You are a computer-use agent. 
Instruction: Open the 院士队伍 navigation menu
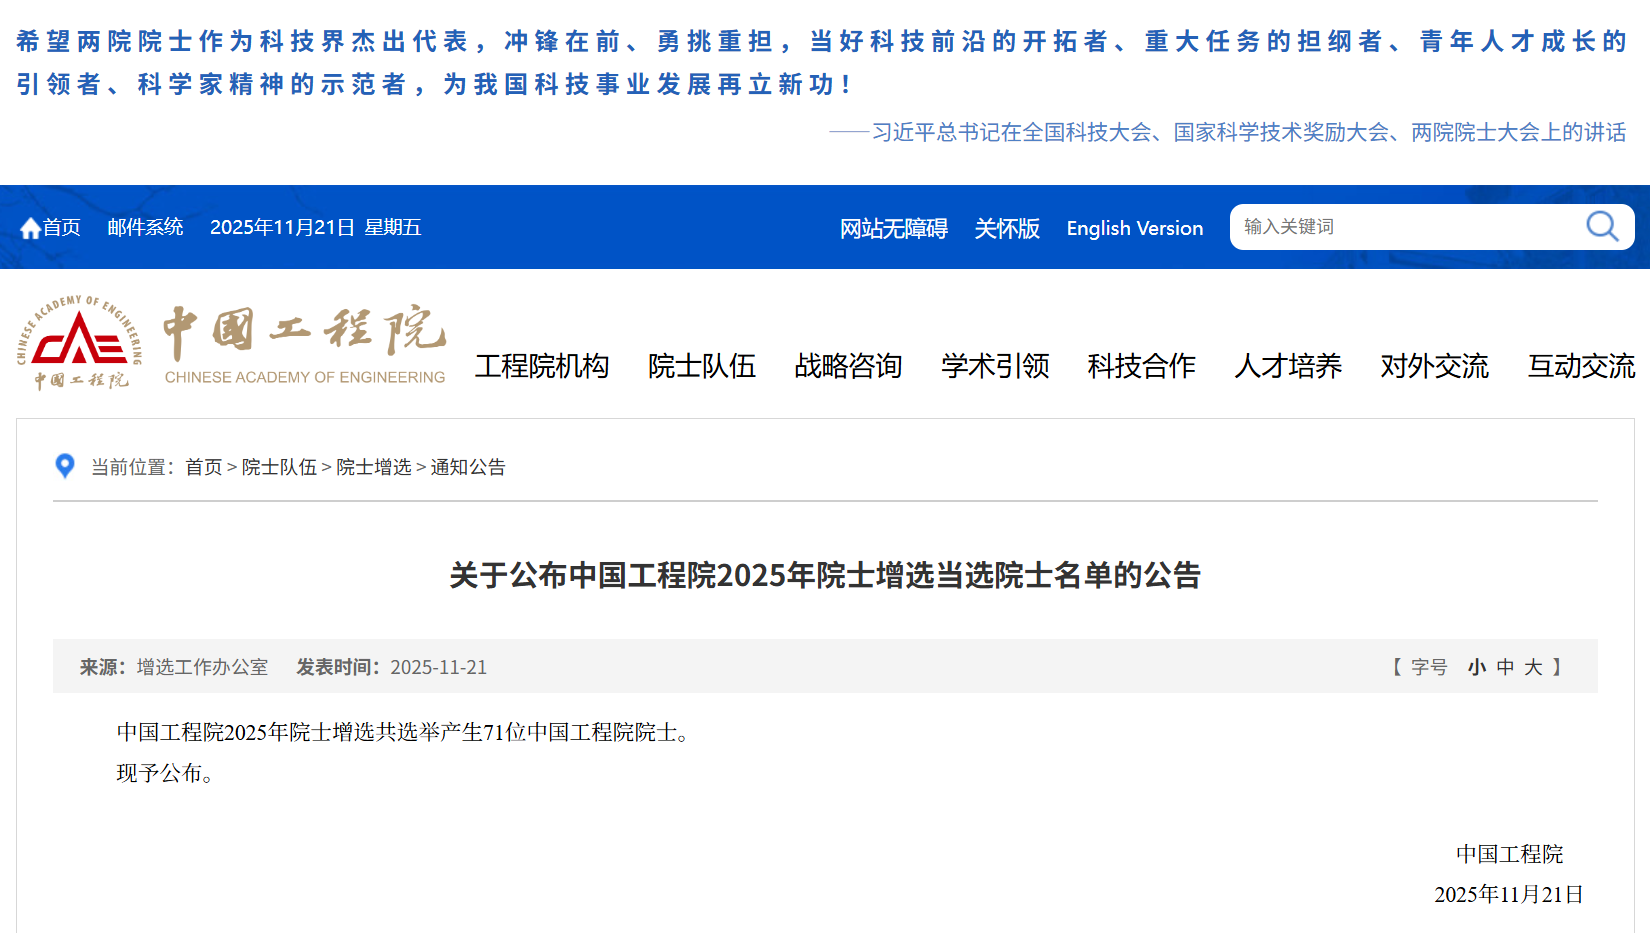pyautogui.click(x=701, y=366)
